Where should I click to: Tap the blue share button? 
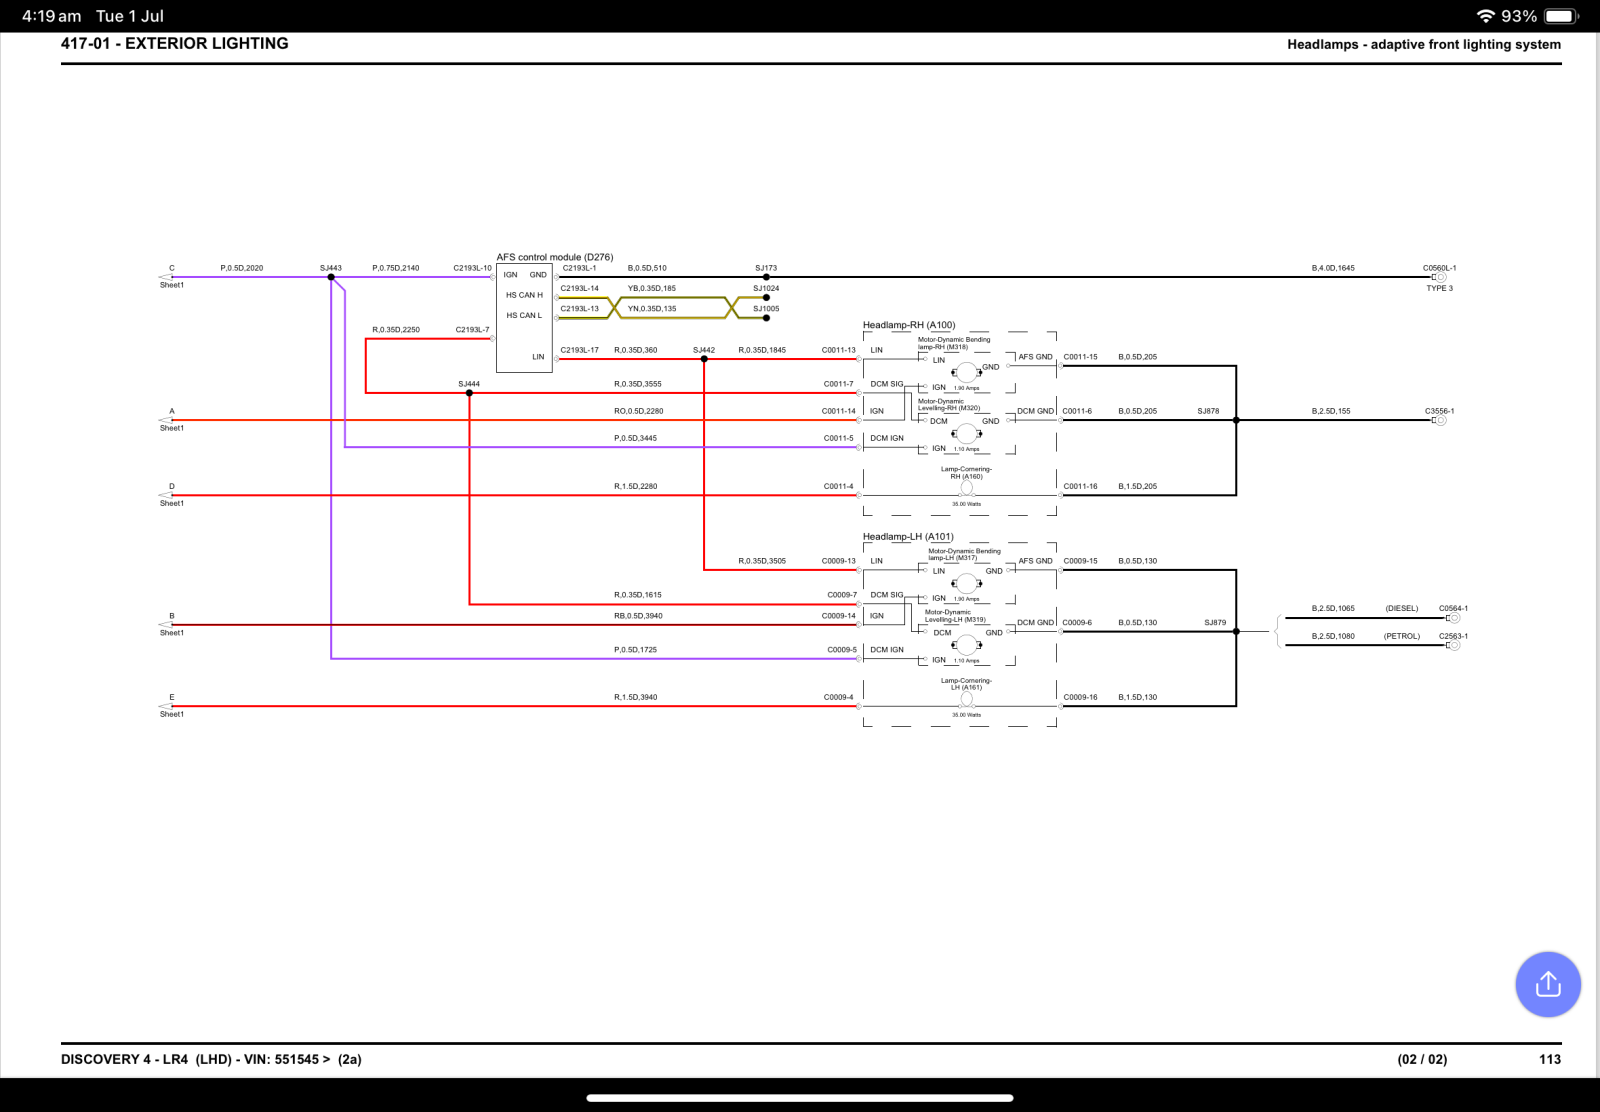(x=1548, y=984)
